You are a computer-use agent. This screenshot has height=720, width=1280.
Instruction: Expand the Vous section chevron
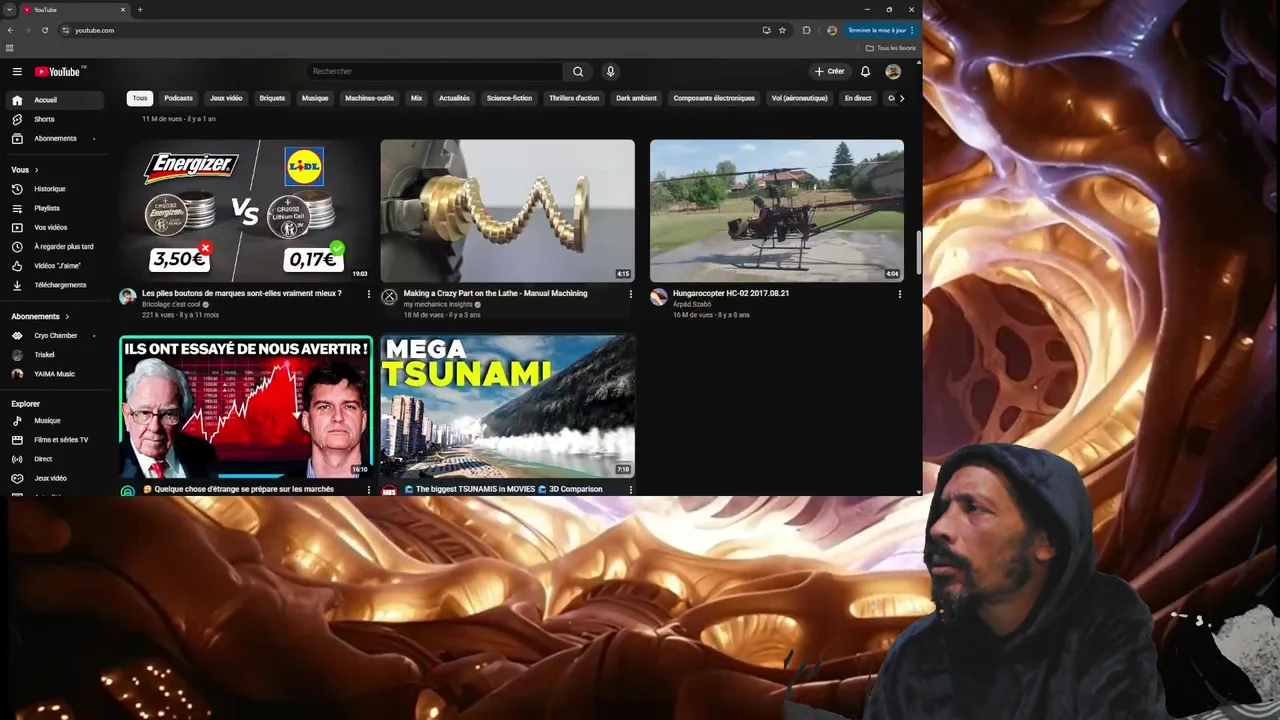pos(36,170)
